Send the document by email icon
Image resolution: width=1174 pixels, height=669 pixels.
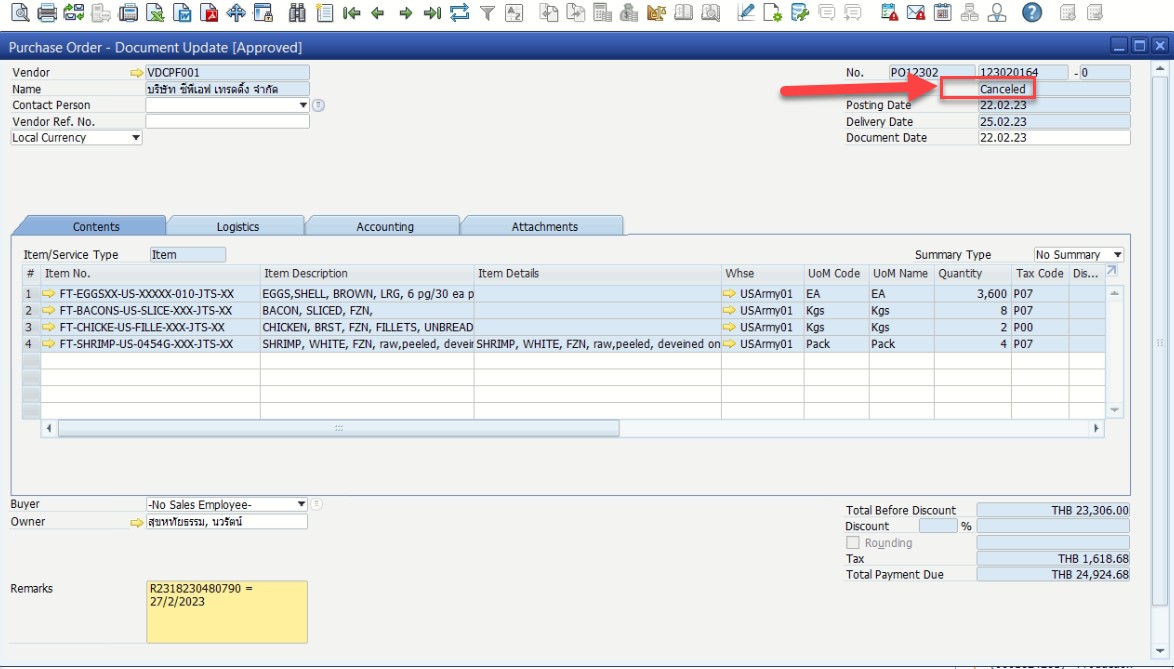tap(73, 13)
